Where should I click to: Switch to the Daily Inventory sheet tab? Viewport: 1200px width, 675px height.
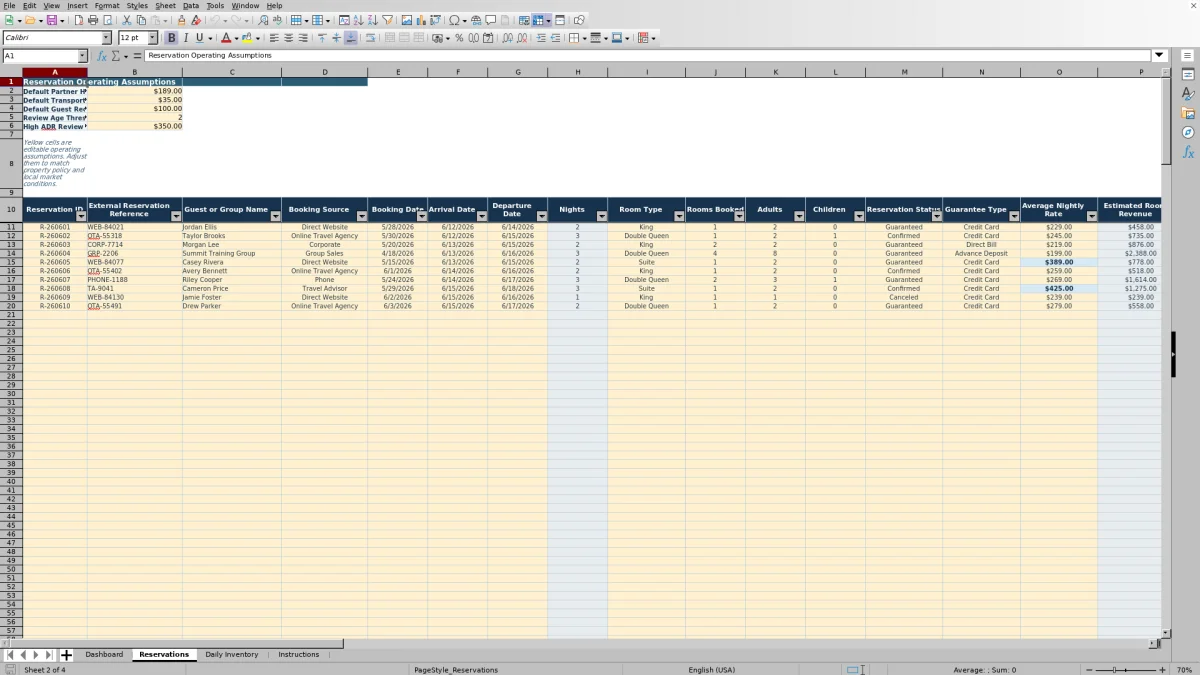click(x=232, y=654)
